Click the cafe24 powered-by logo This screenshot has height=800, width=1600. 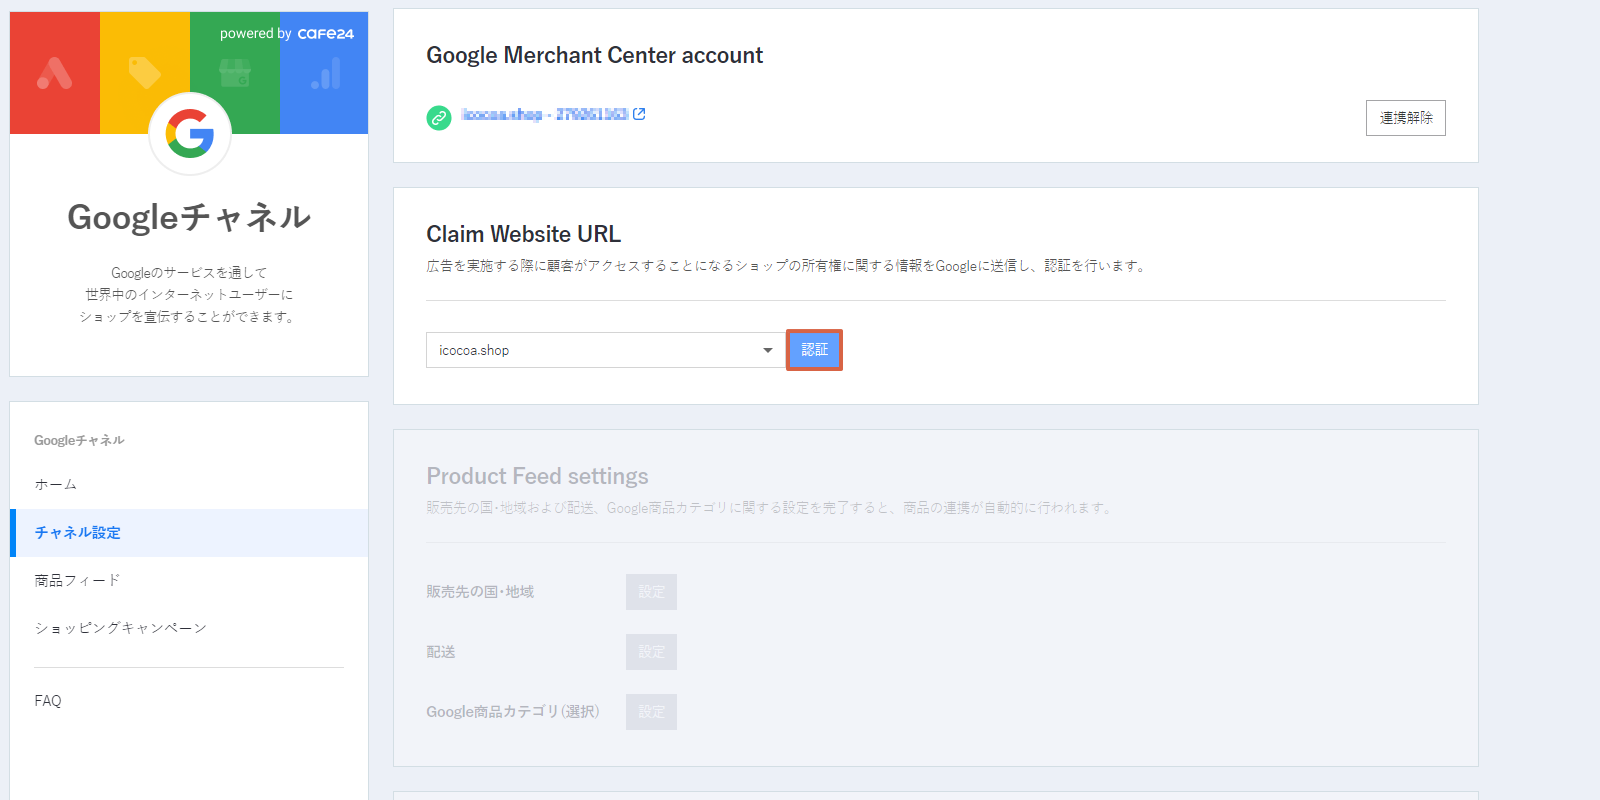point(325,34)
